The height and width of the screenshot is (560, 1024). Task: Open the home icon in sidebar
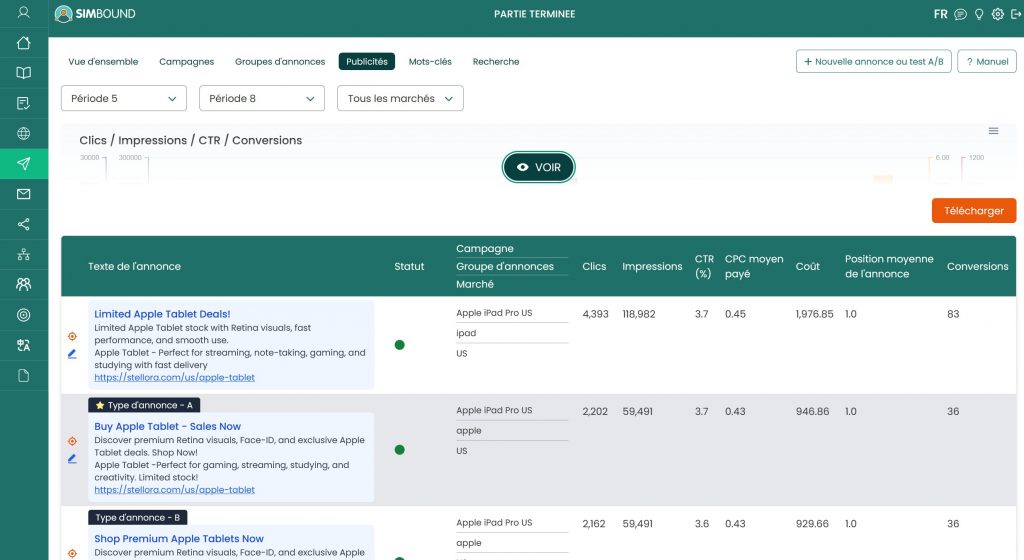pos(24,43)
